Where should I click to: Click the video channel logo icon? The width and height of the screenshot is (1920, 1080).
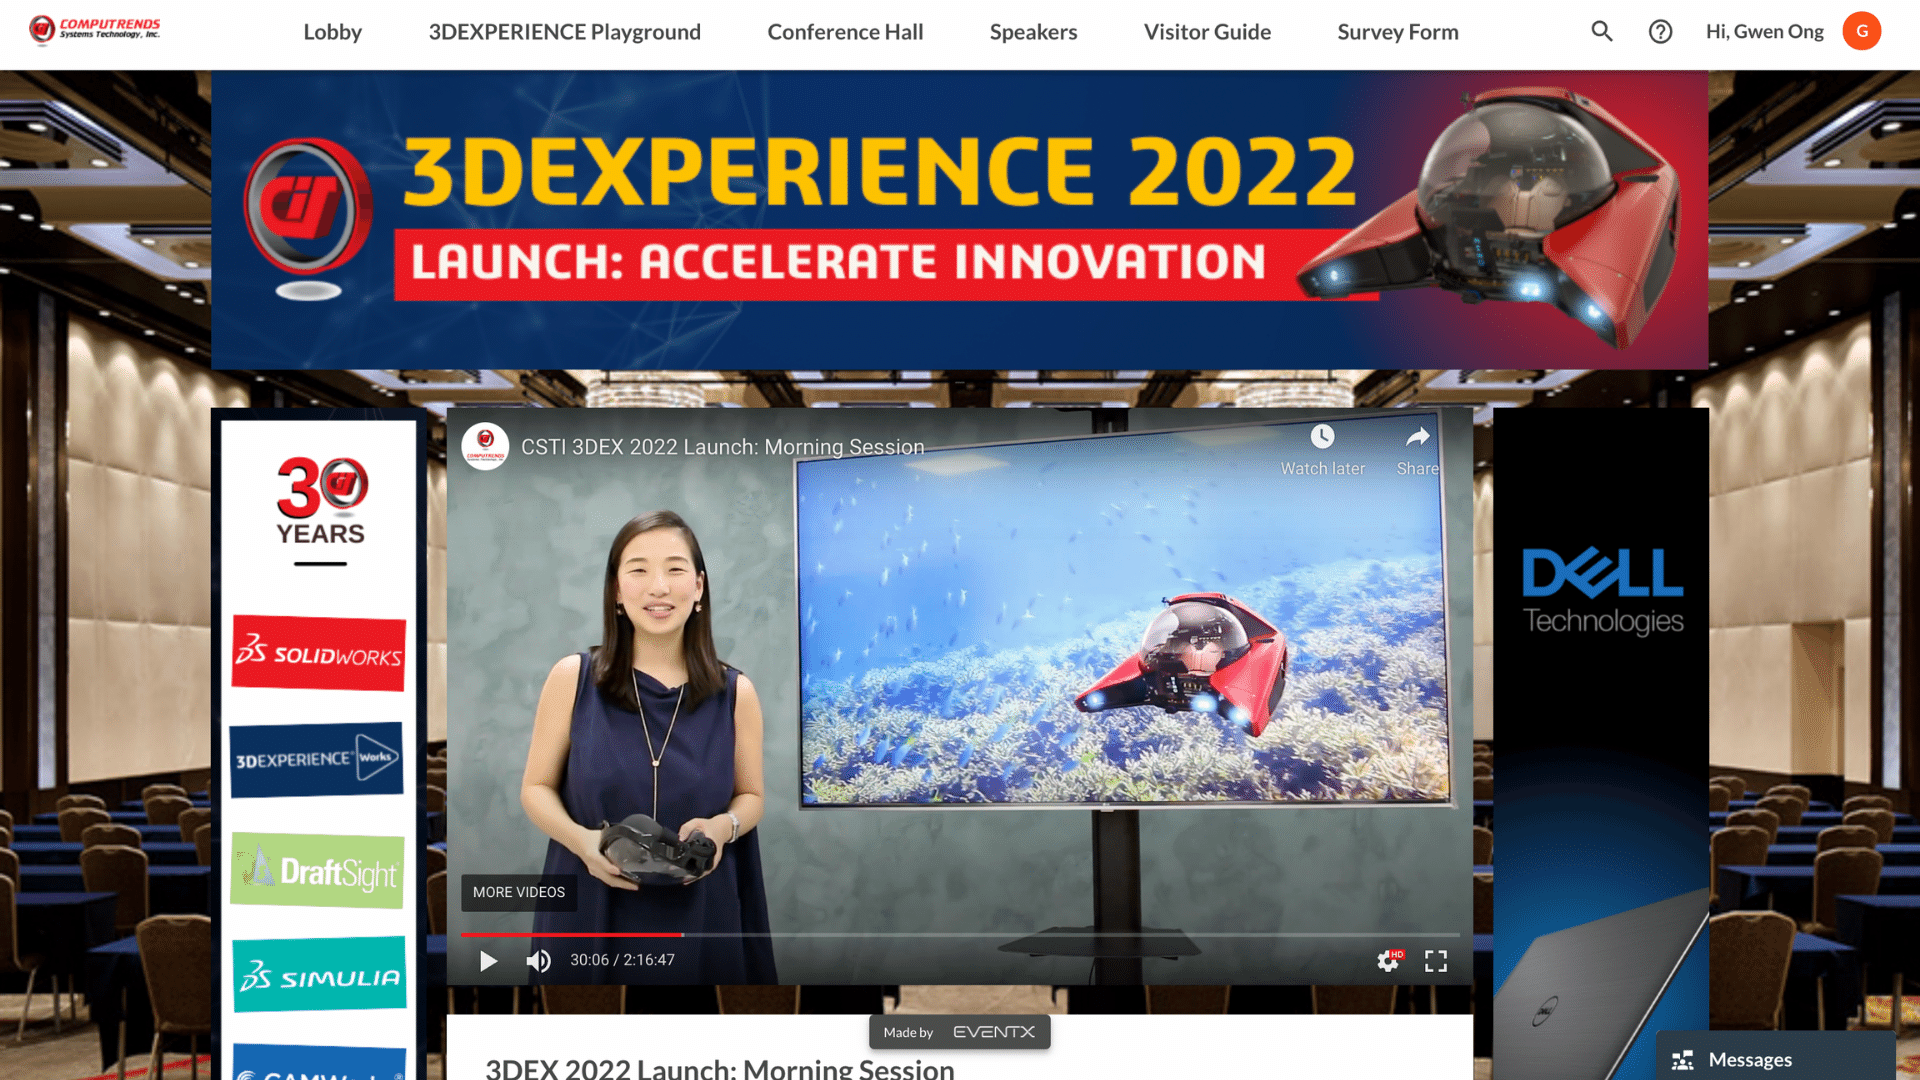[486, 447]
